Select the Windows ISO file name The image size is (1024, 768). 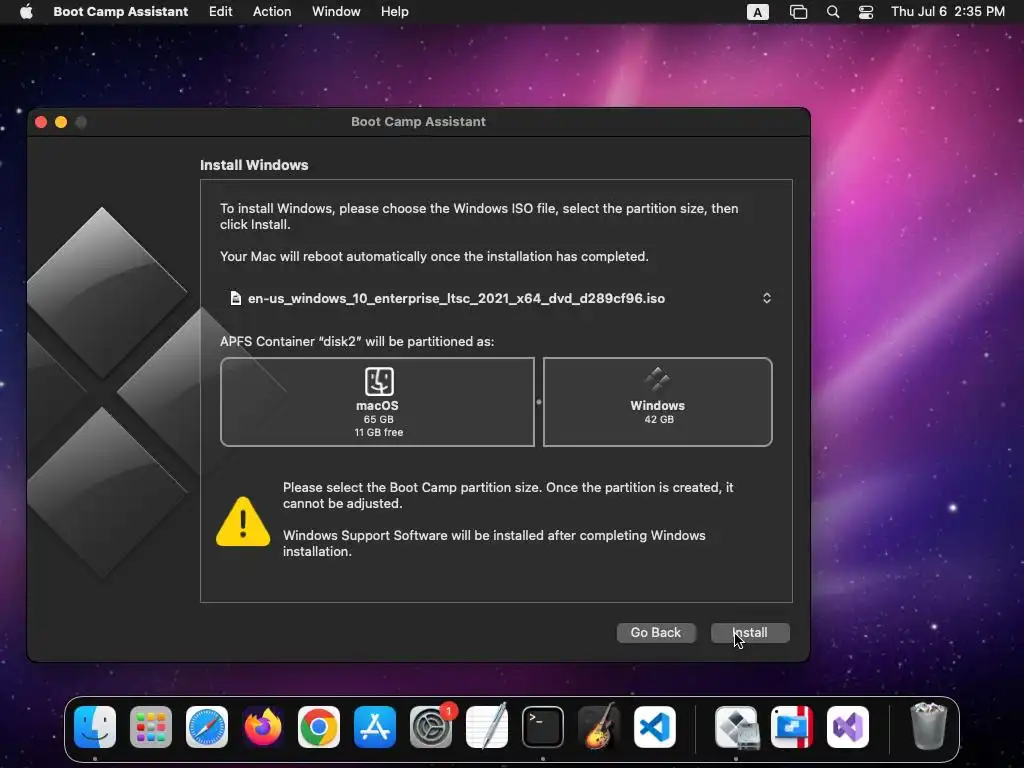456,298
